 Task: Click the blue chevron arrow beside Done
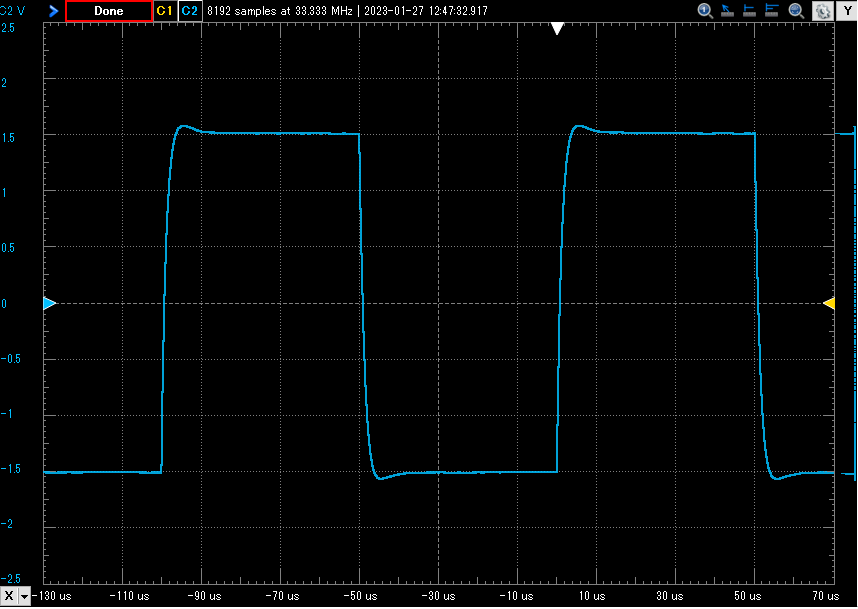[54, 10]
